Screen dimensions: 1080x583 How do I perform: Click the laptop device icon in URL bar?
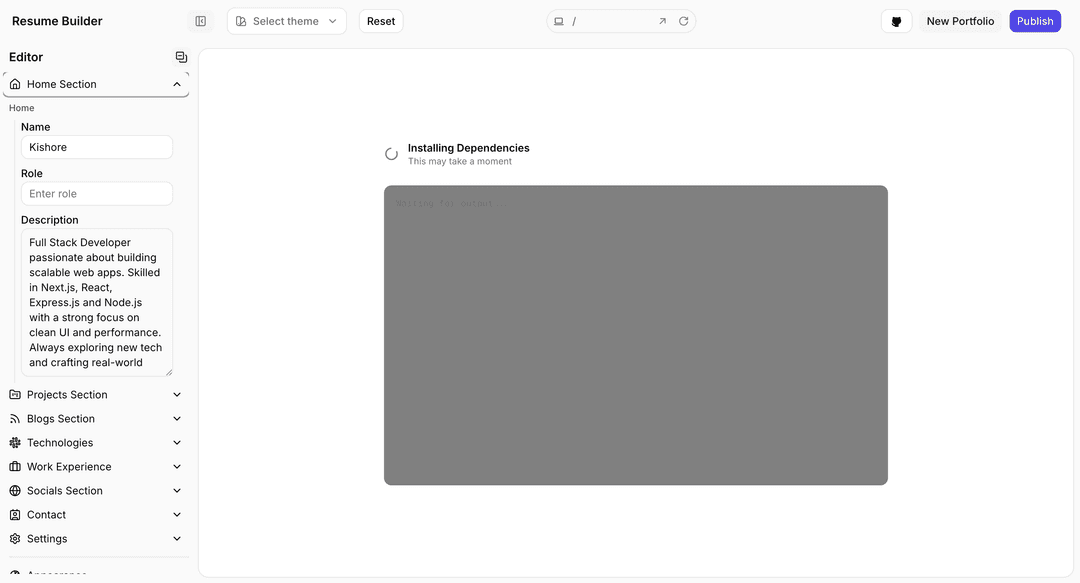click(x=559, y=21)
